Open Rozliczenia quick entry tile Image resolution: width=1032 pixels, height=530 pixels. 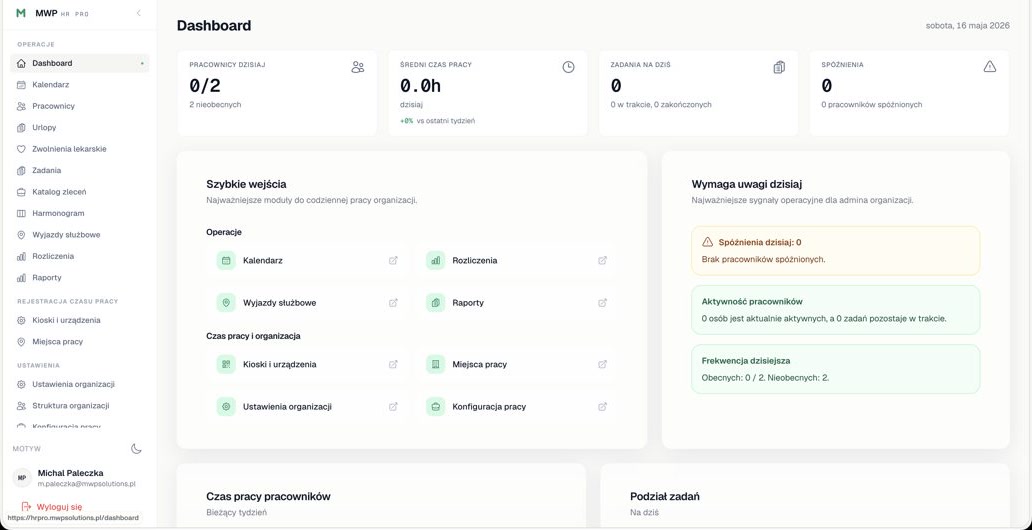(x=517, y=261)
